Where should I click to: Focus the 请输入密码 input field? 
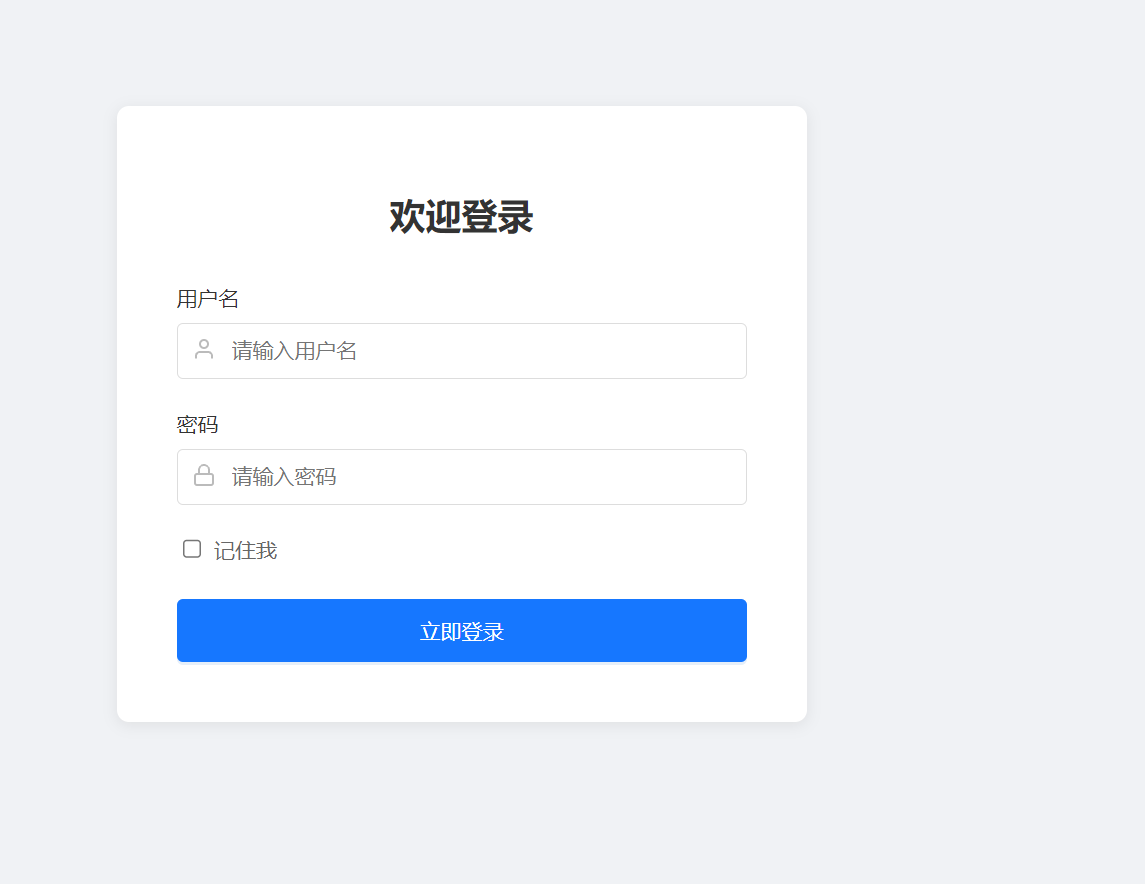point(462,477)
